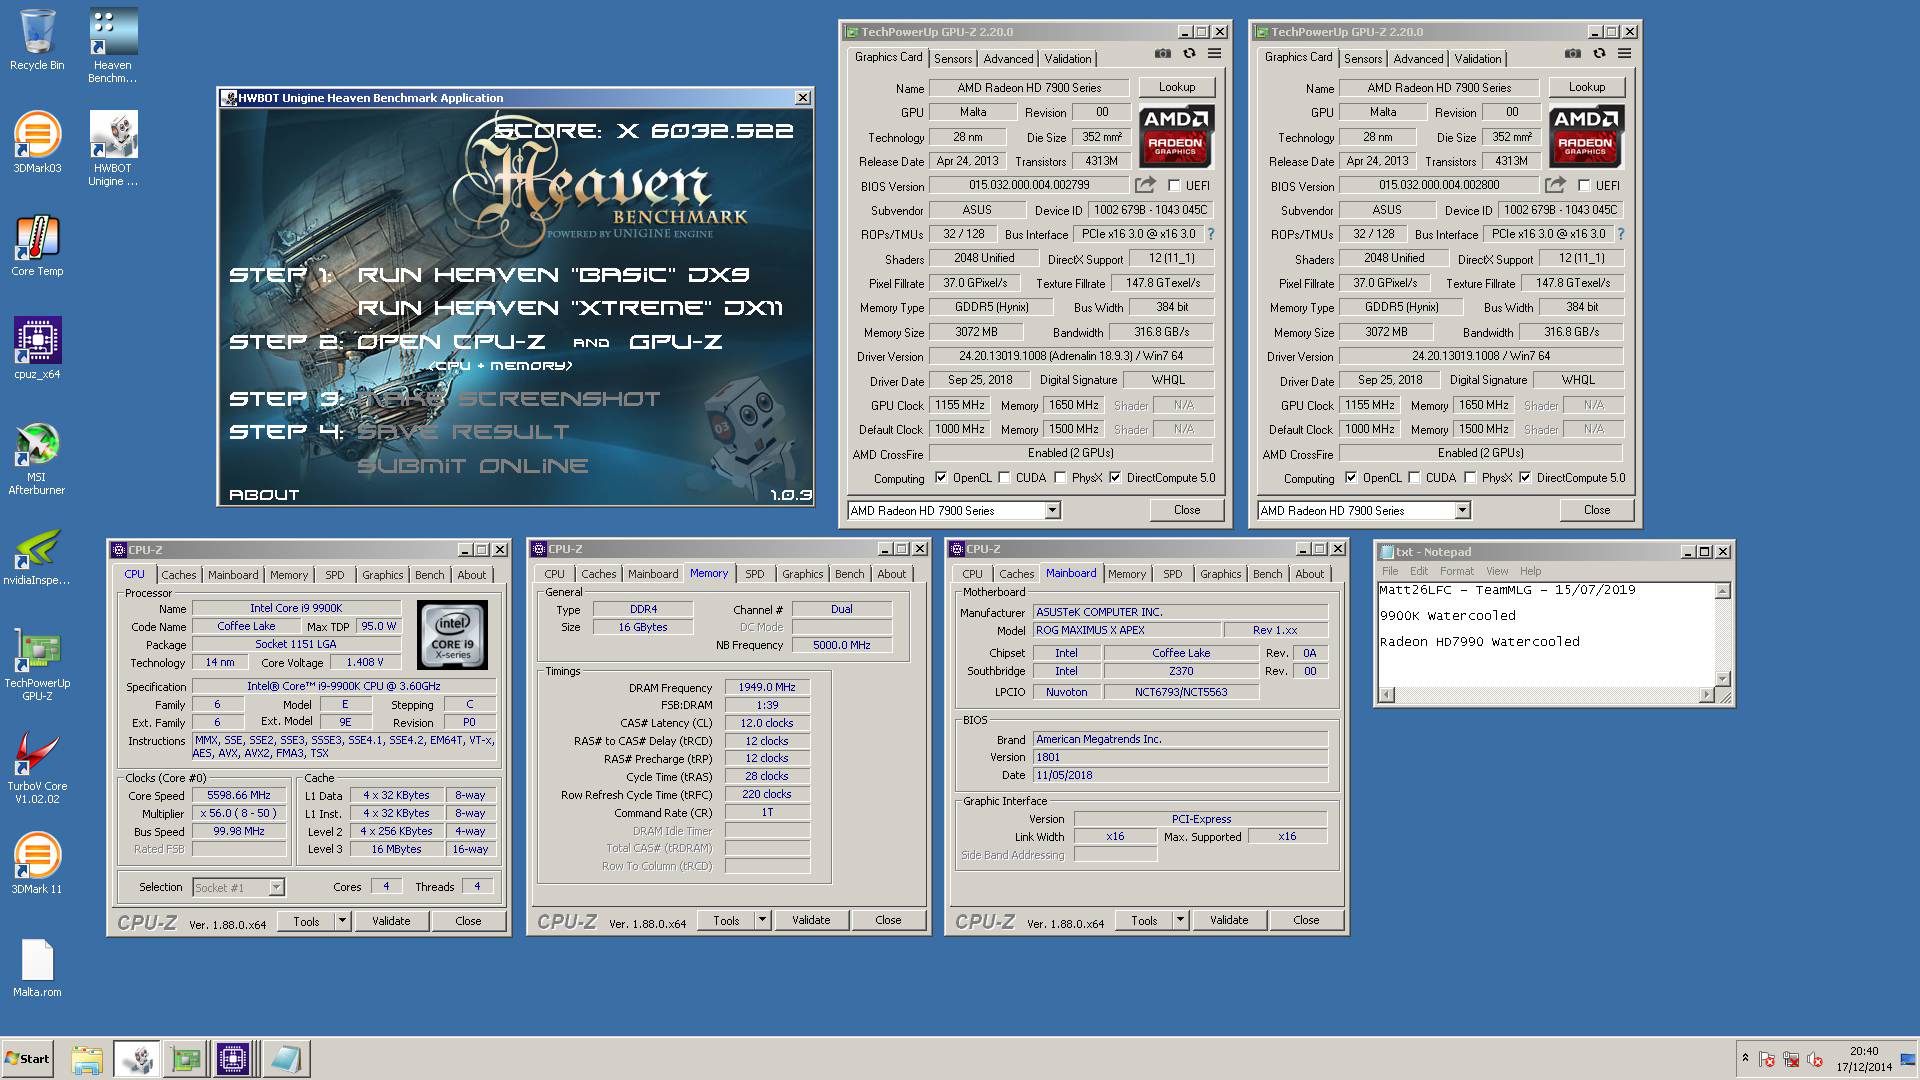1920x1080 pixels.
Task: Expand GPU selection dropdown in left GPU-Z
Action: (x=1052, y=511)
